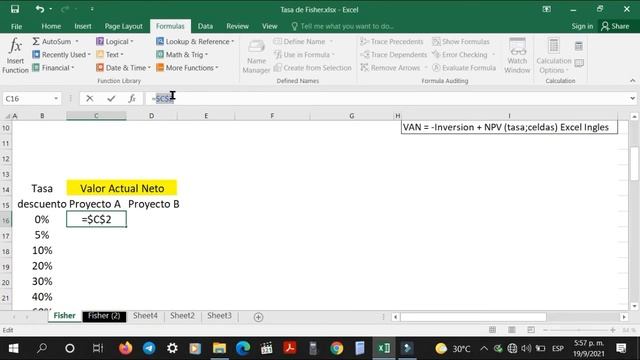Viewport: 640px width, 360px height.
Task: Cancel the formula entry with X
Action: tap(89, 98)
